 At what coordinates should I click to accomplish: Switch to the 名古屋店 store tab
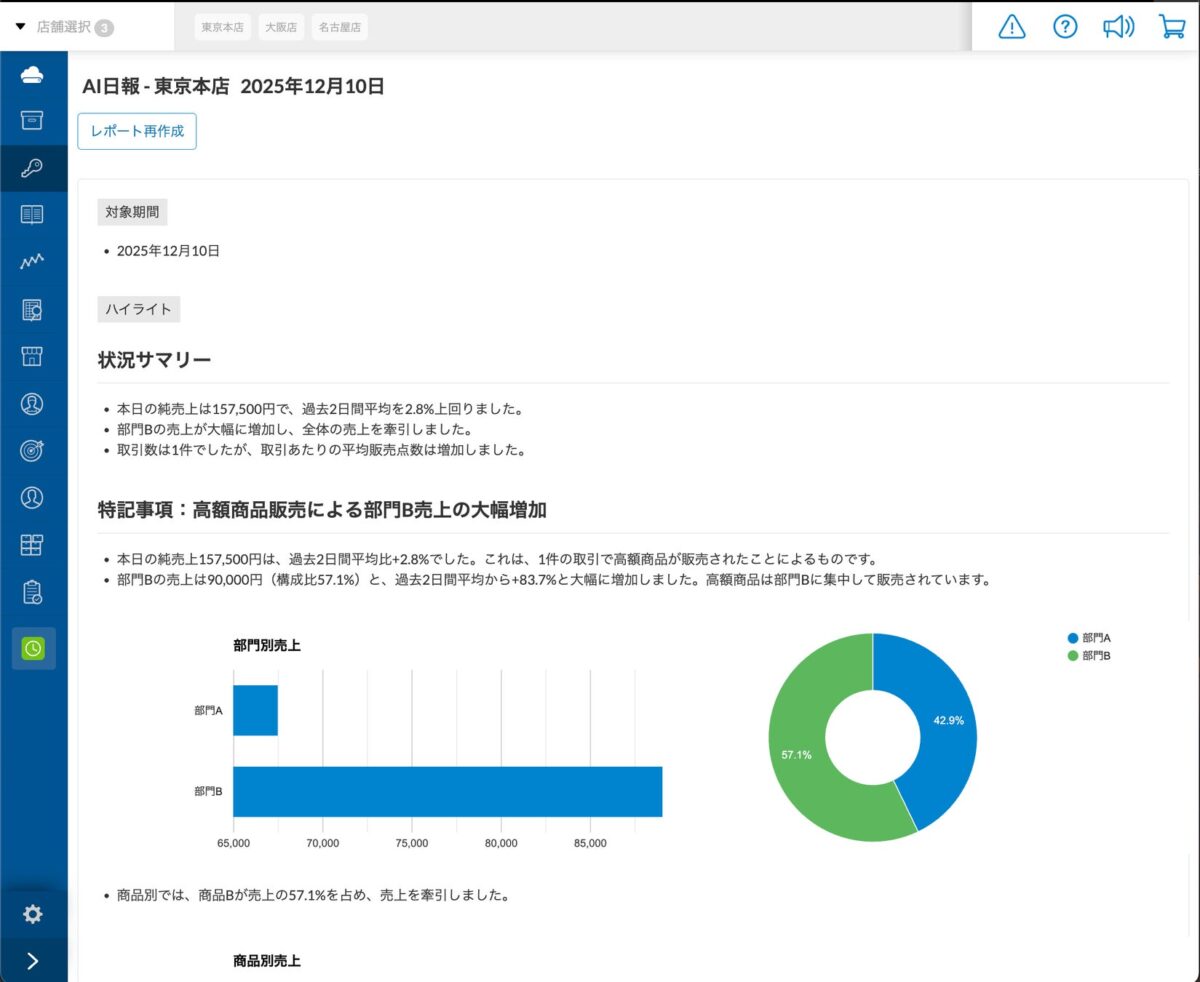tap(338, 27)
